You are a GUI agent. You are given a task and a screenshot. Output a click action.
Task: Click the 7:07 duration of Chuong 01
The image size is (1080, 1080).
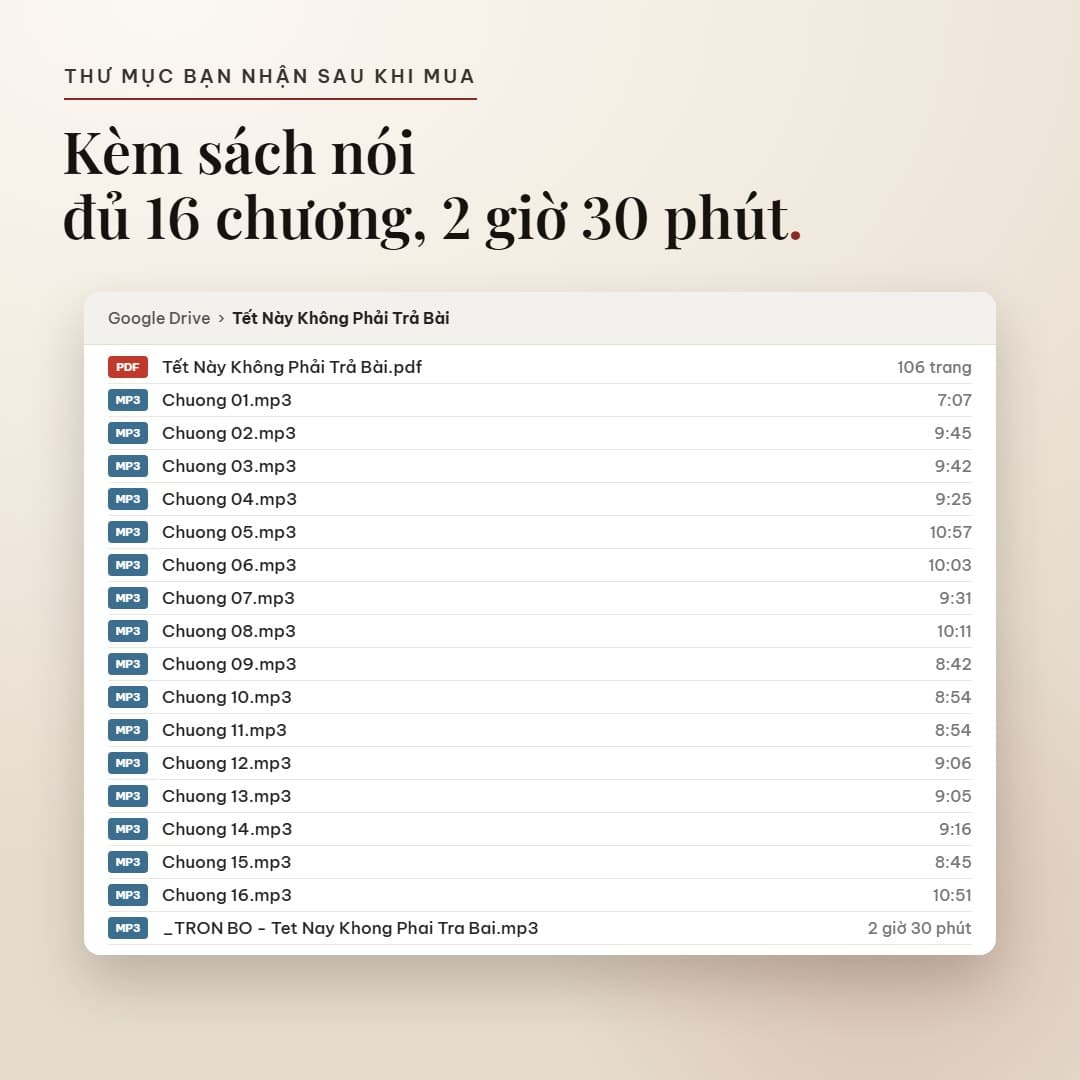tap(954, 400)
